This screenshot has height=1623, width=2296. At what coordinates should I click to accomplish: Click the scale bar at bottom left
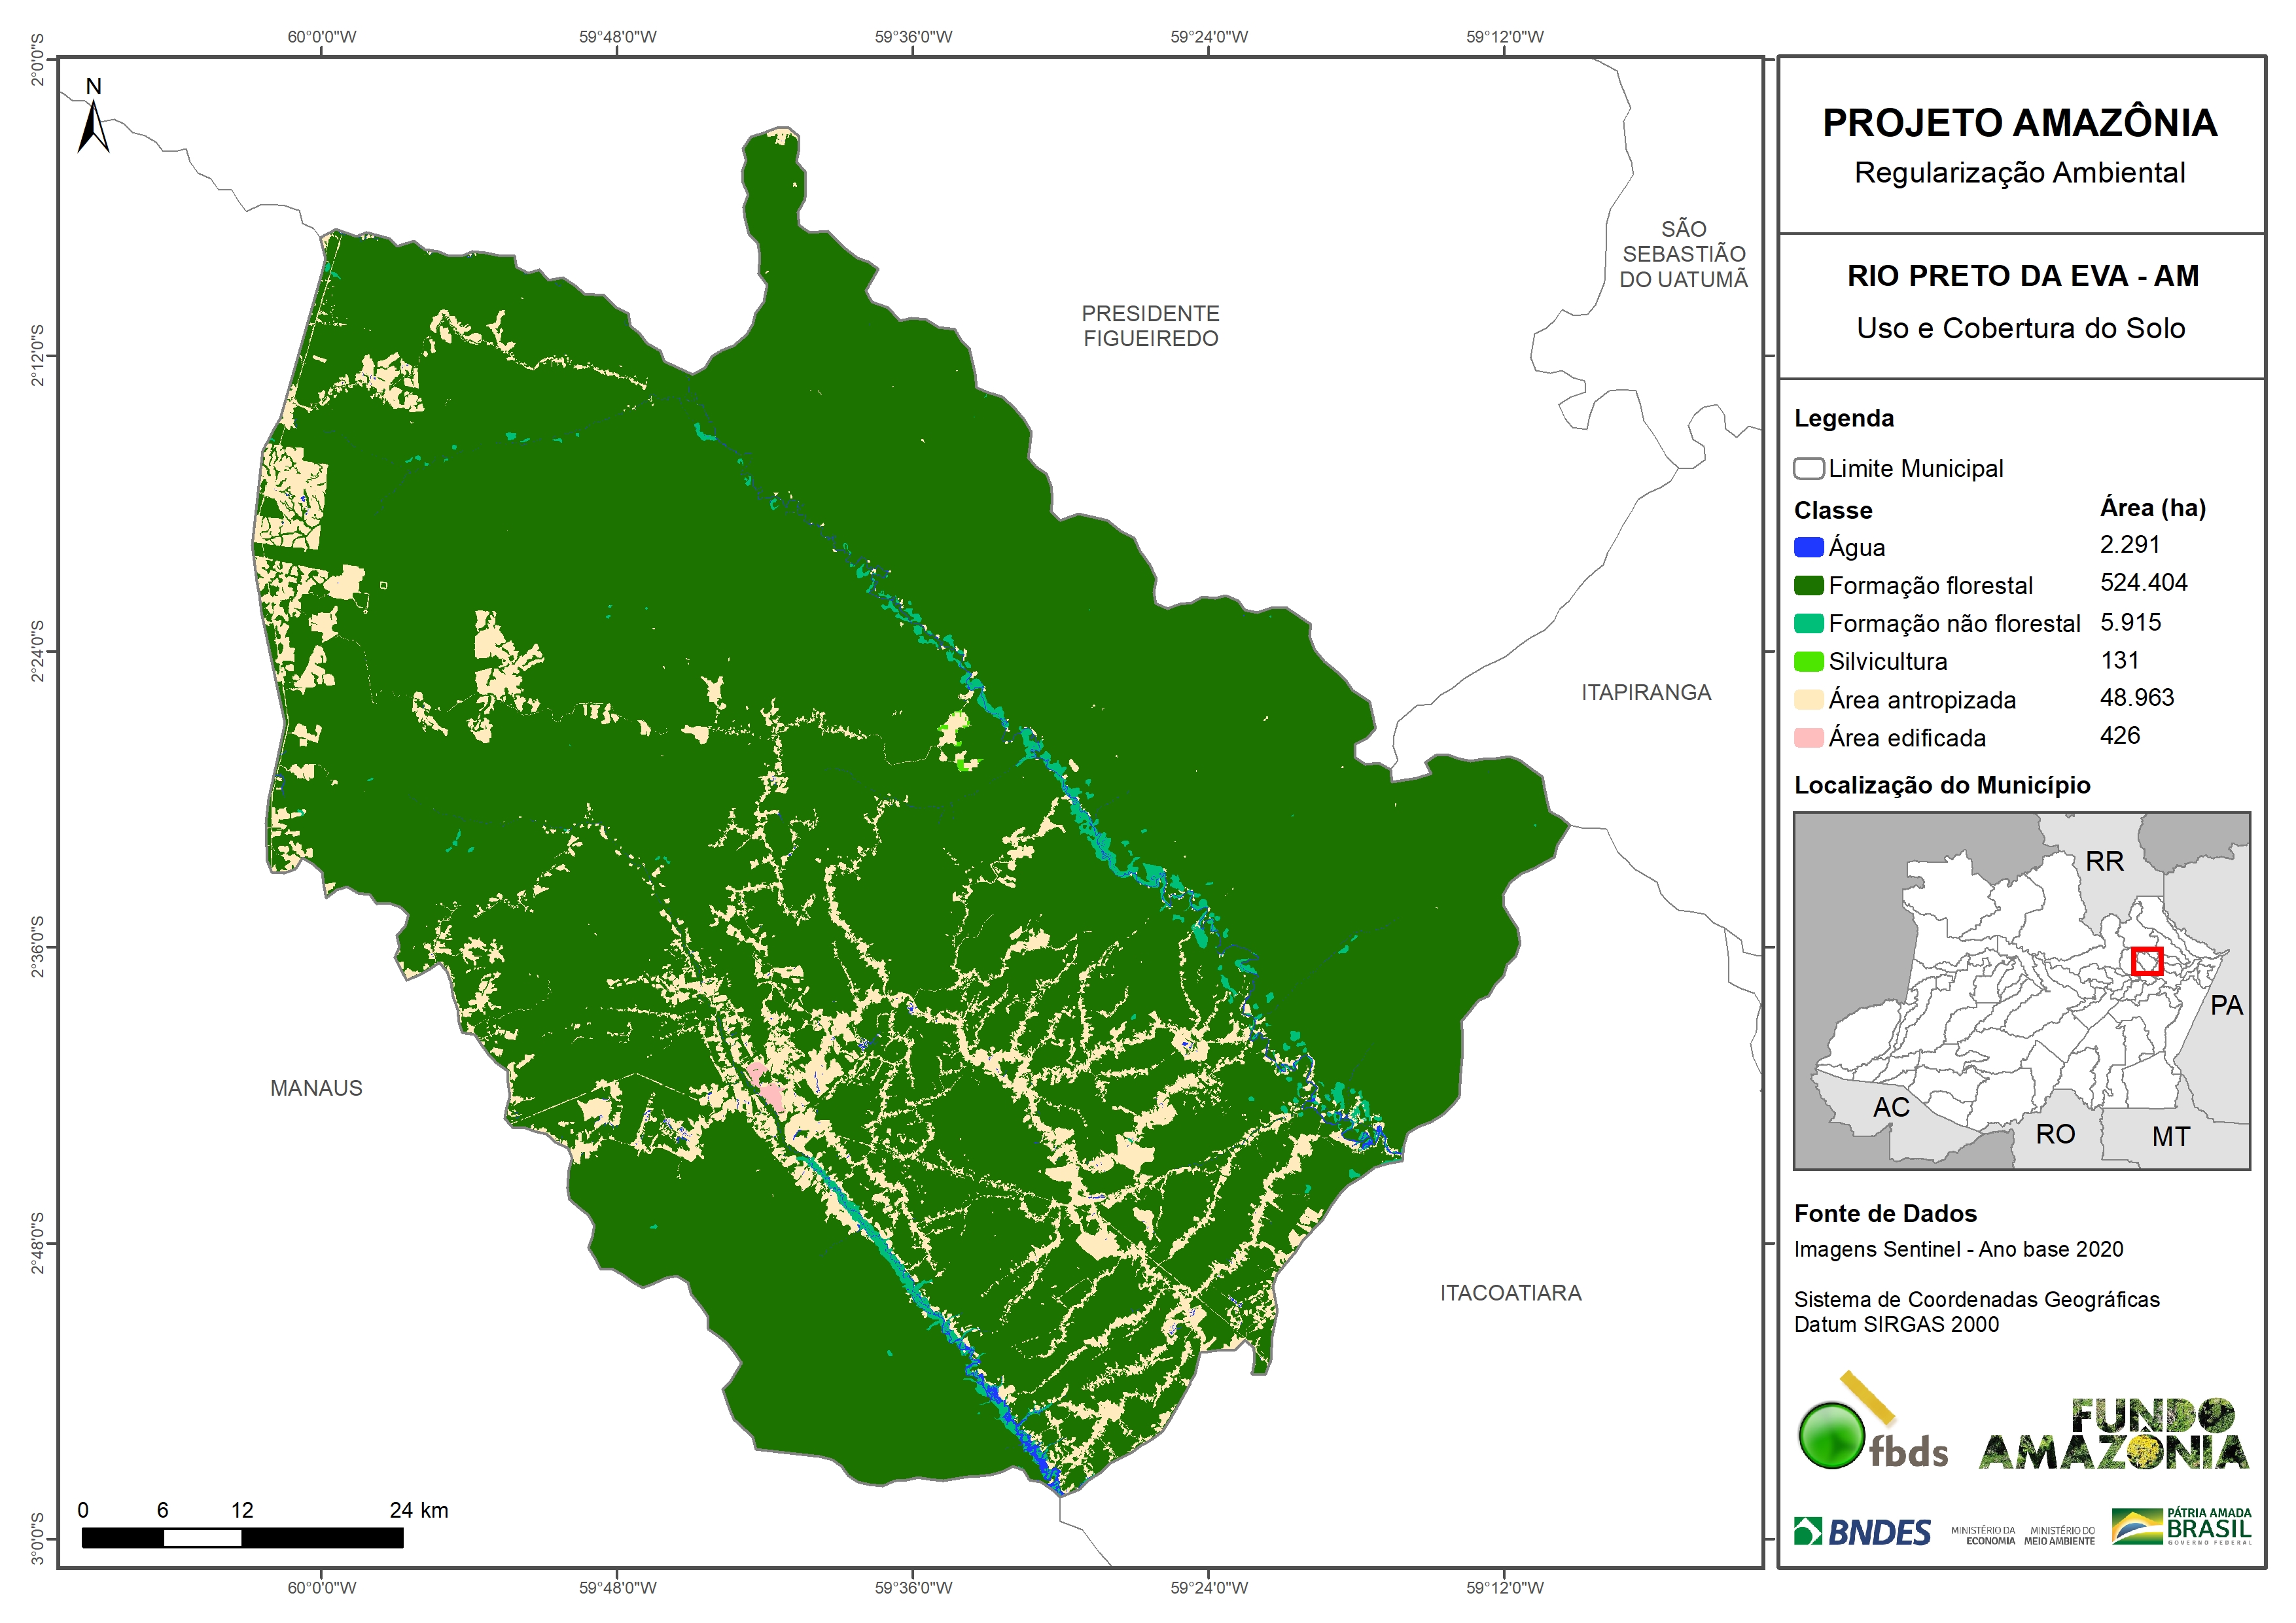point(242,1538)
